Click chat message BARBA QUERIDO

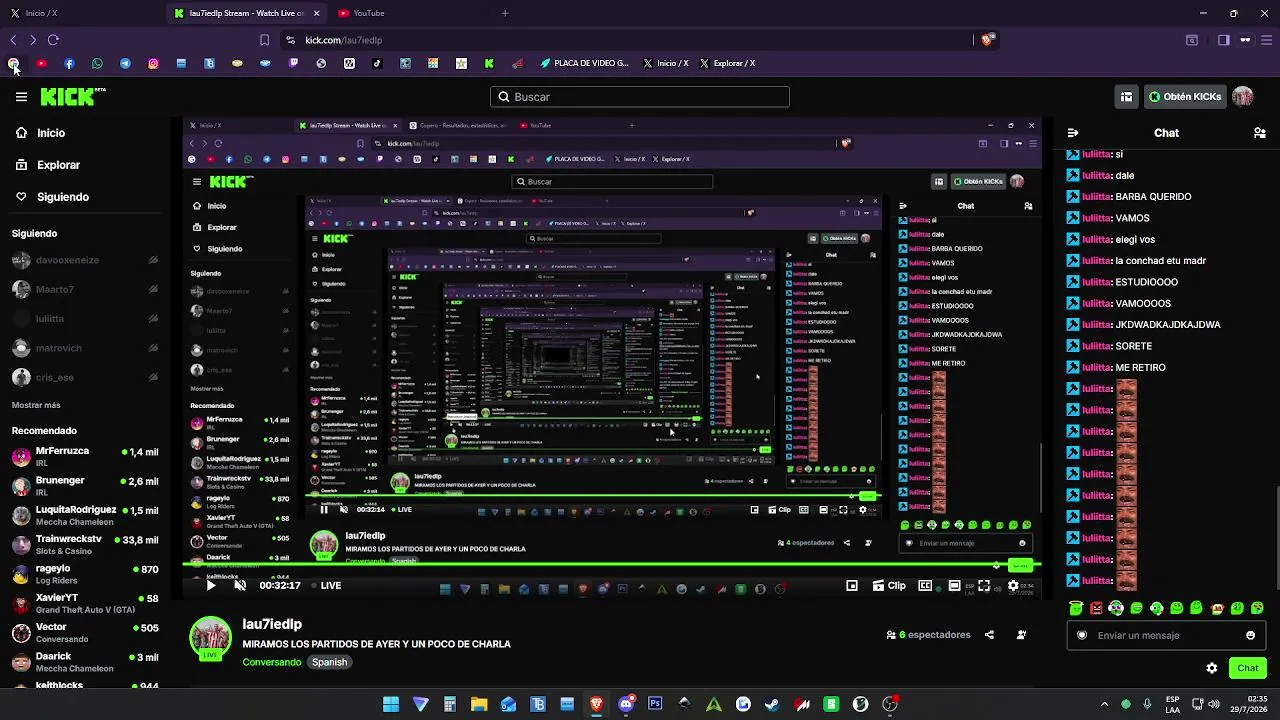click(1153, 197)
